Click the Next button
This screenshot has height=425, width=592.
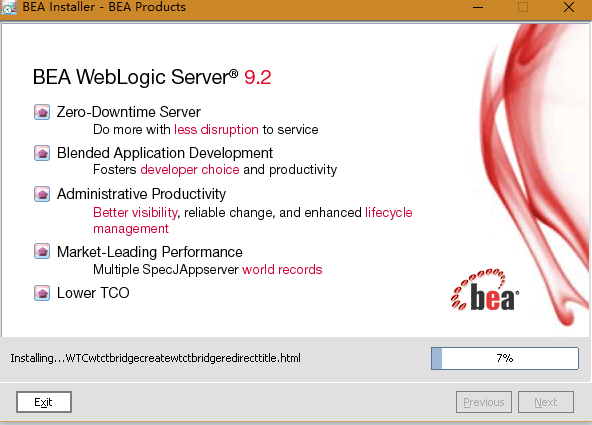coord(546,402)
